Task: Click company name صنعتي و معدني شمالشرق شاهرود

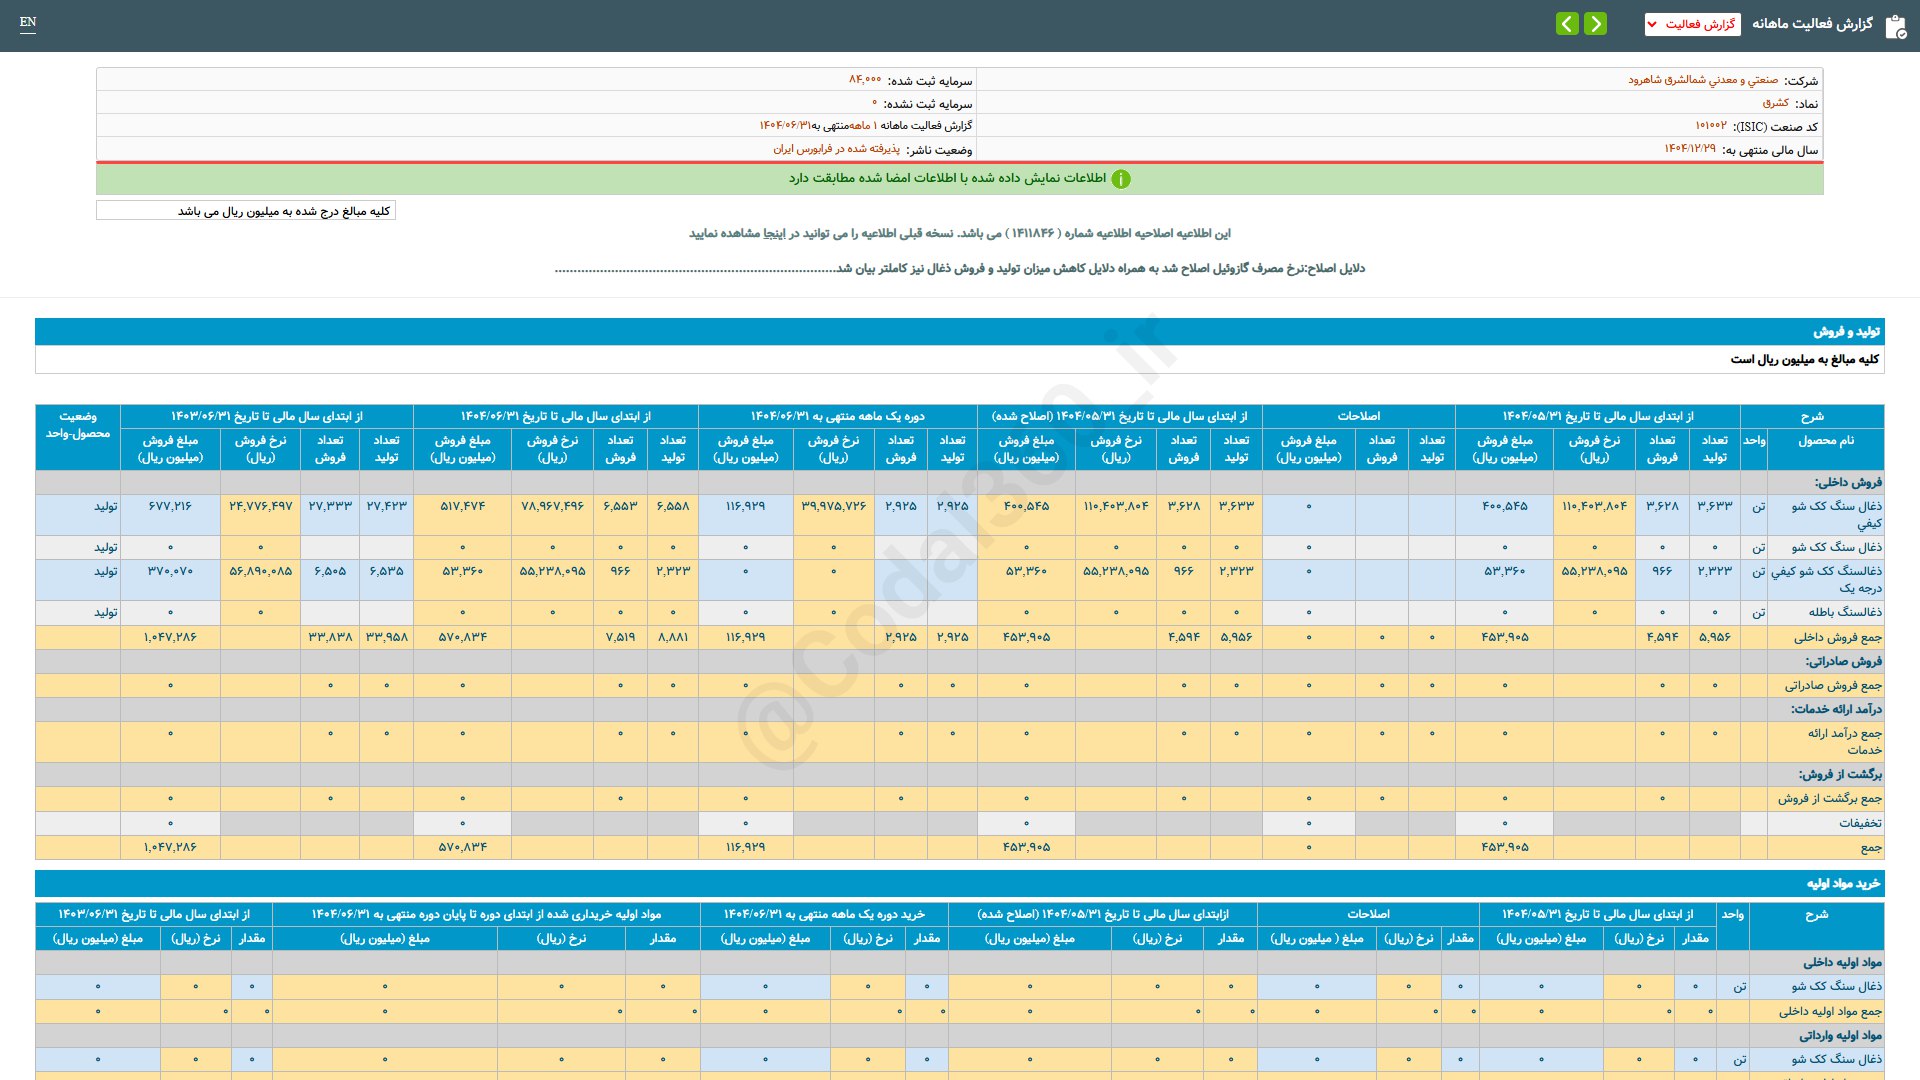Action: point(1703,80)
